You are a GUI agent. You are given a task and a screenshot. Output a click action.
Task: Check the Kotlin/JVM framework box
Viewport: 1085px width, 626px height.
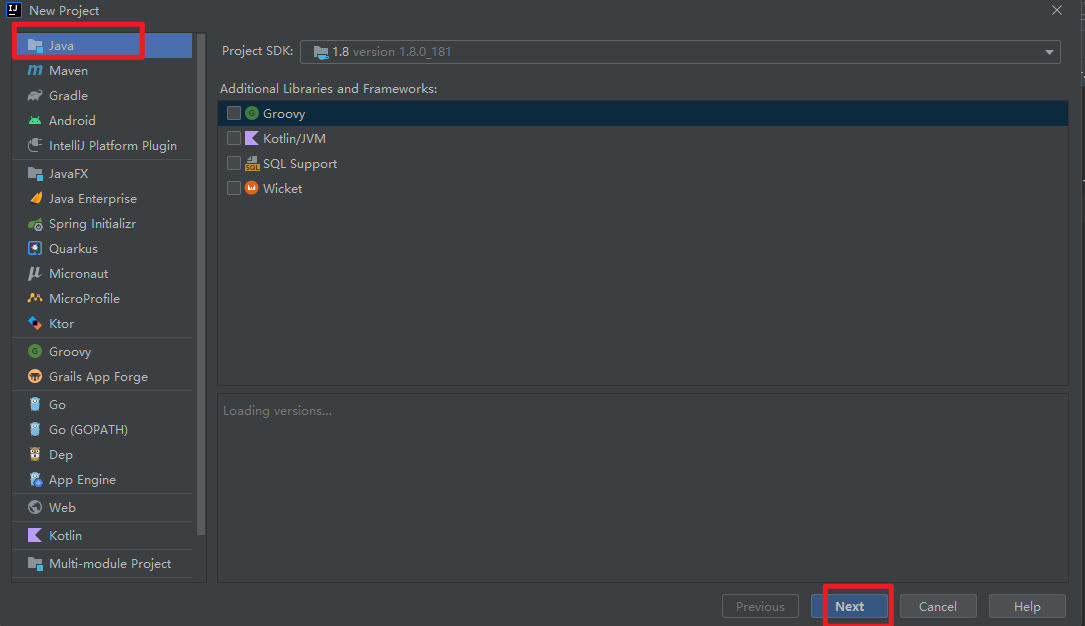(234, 139)
